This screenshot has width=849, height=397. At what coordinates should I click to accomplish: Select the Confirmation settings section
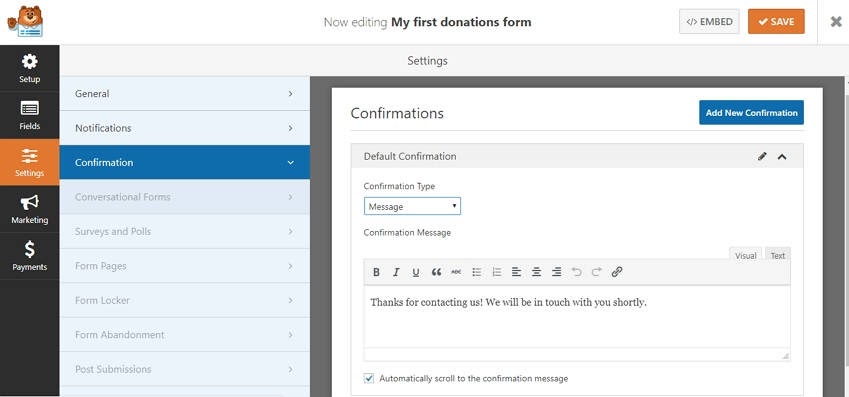[x=185, y=162]
